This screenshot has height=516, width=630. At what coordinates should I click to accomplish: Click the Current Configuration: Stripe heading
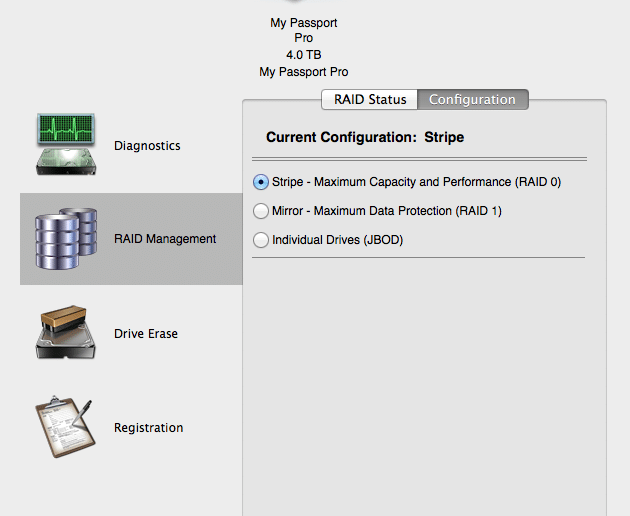[365, 137]
